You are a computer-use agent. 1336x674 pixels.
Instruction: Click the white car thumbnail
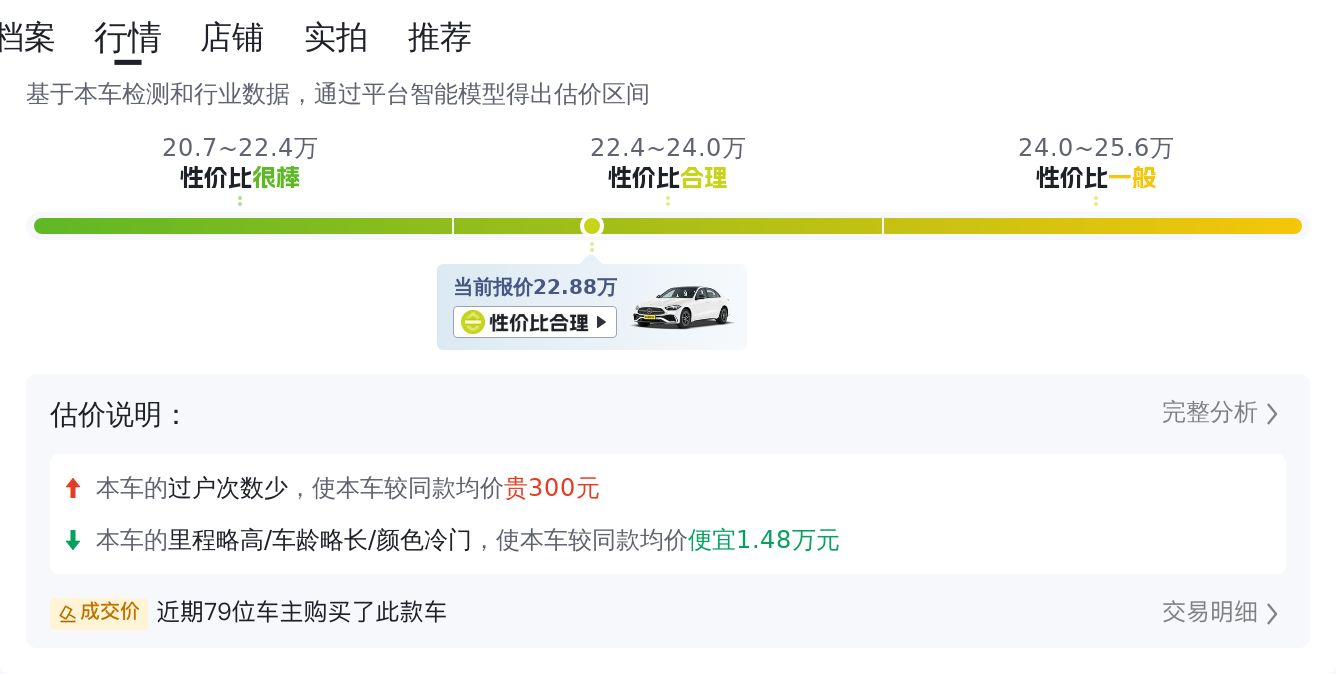[x=682, y=306]
